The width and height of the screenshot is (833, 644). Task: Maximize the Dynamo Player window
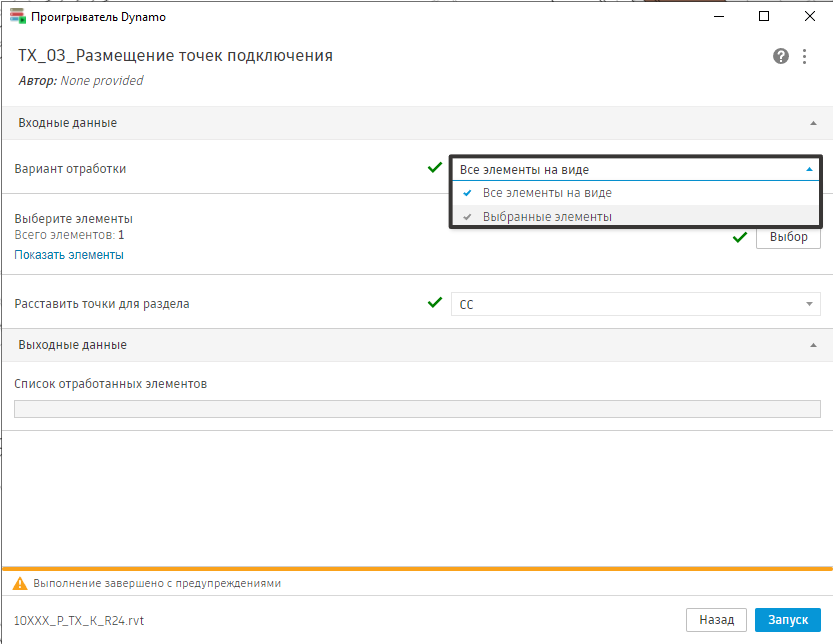(x=764, y=16)
